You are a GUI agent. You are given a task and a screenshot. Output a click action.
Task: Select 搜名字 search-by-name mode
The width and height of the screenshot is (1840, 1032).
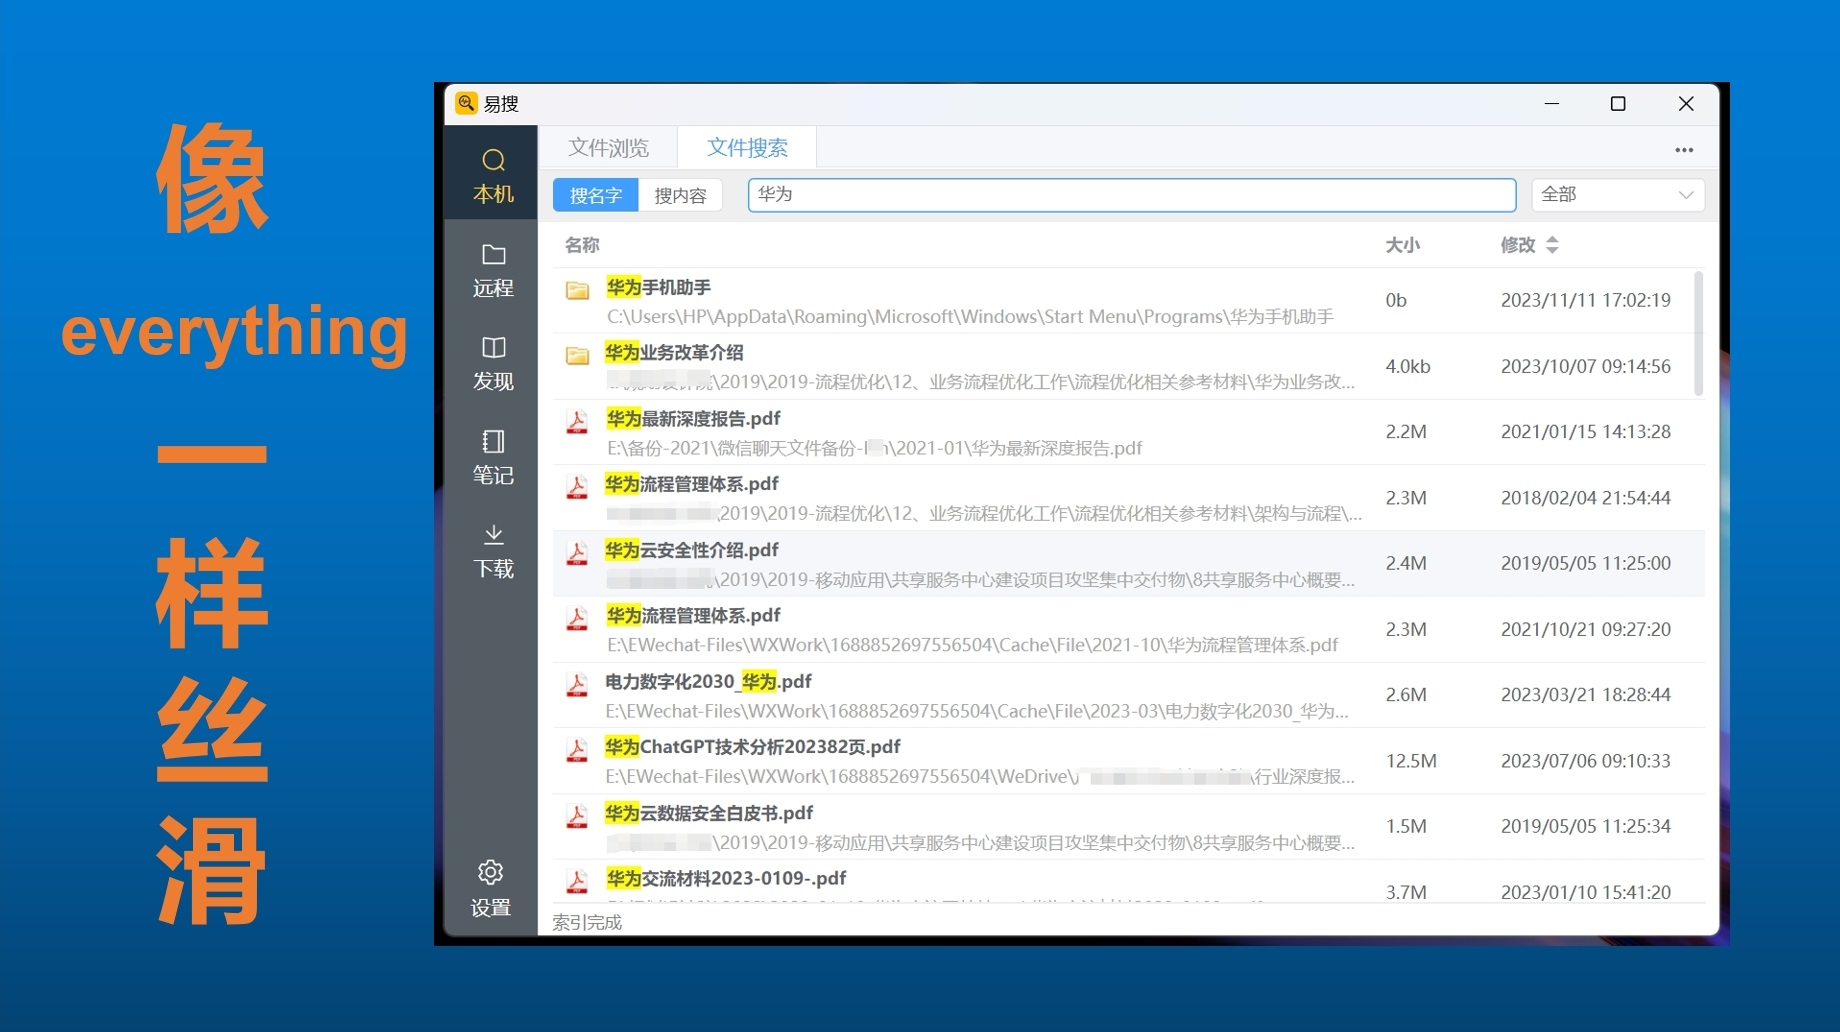click(596, 195)
